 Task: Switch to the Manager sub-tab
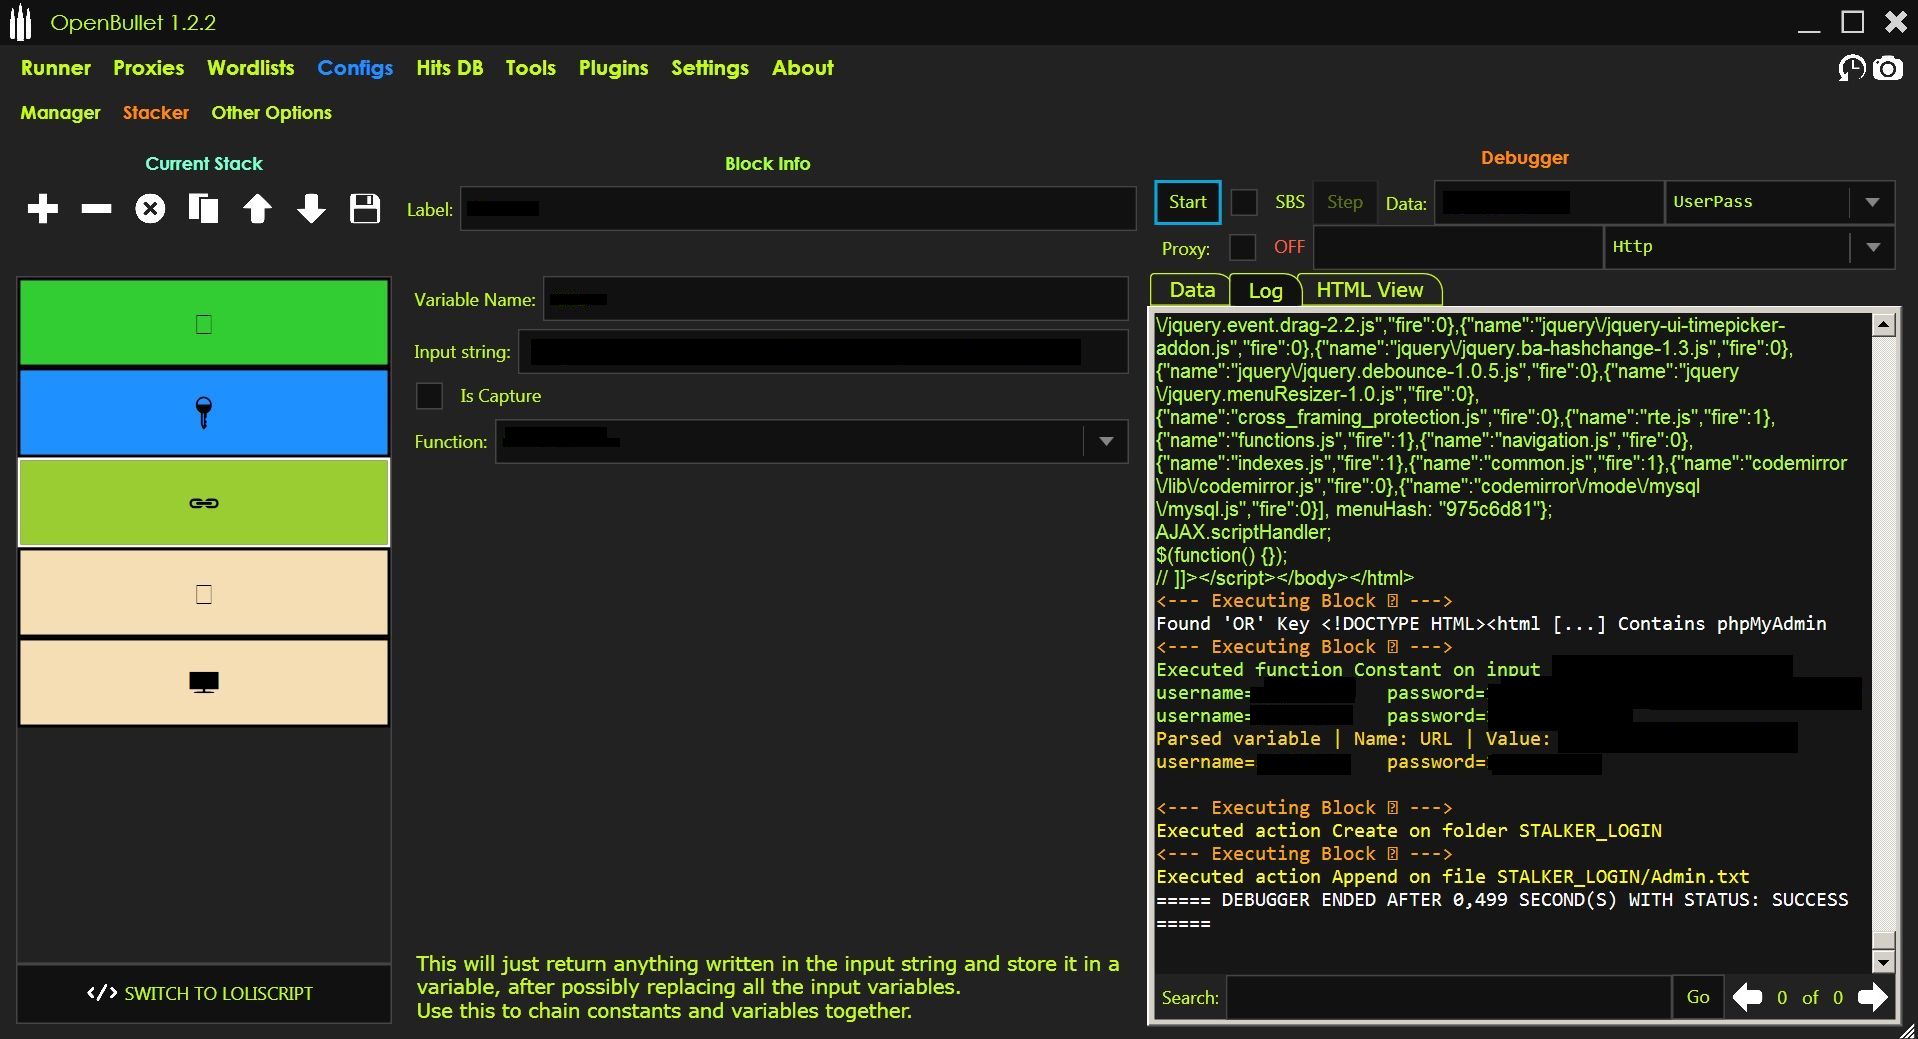[x=61, y=113]
